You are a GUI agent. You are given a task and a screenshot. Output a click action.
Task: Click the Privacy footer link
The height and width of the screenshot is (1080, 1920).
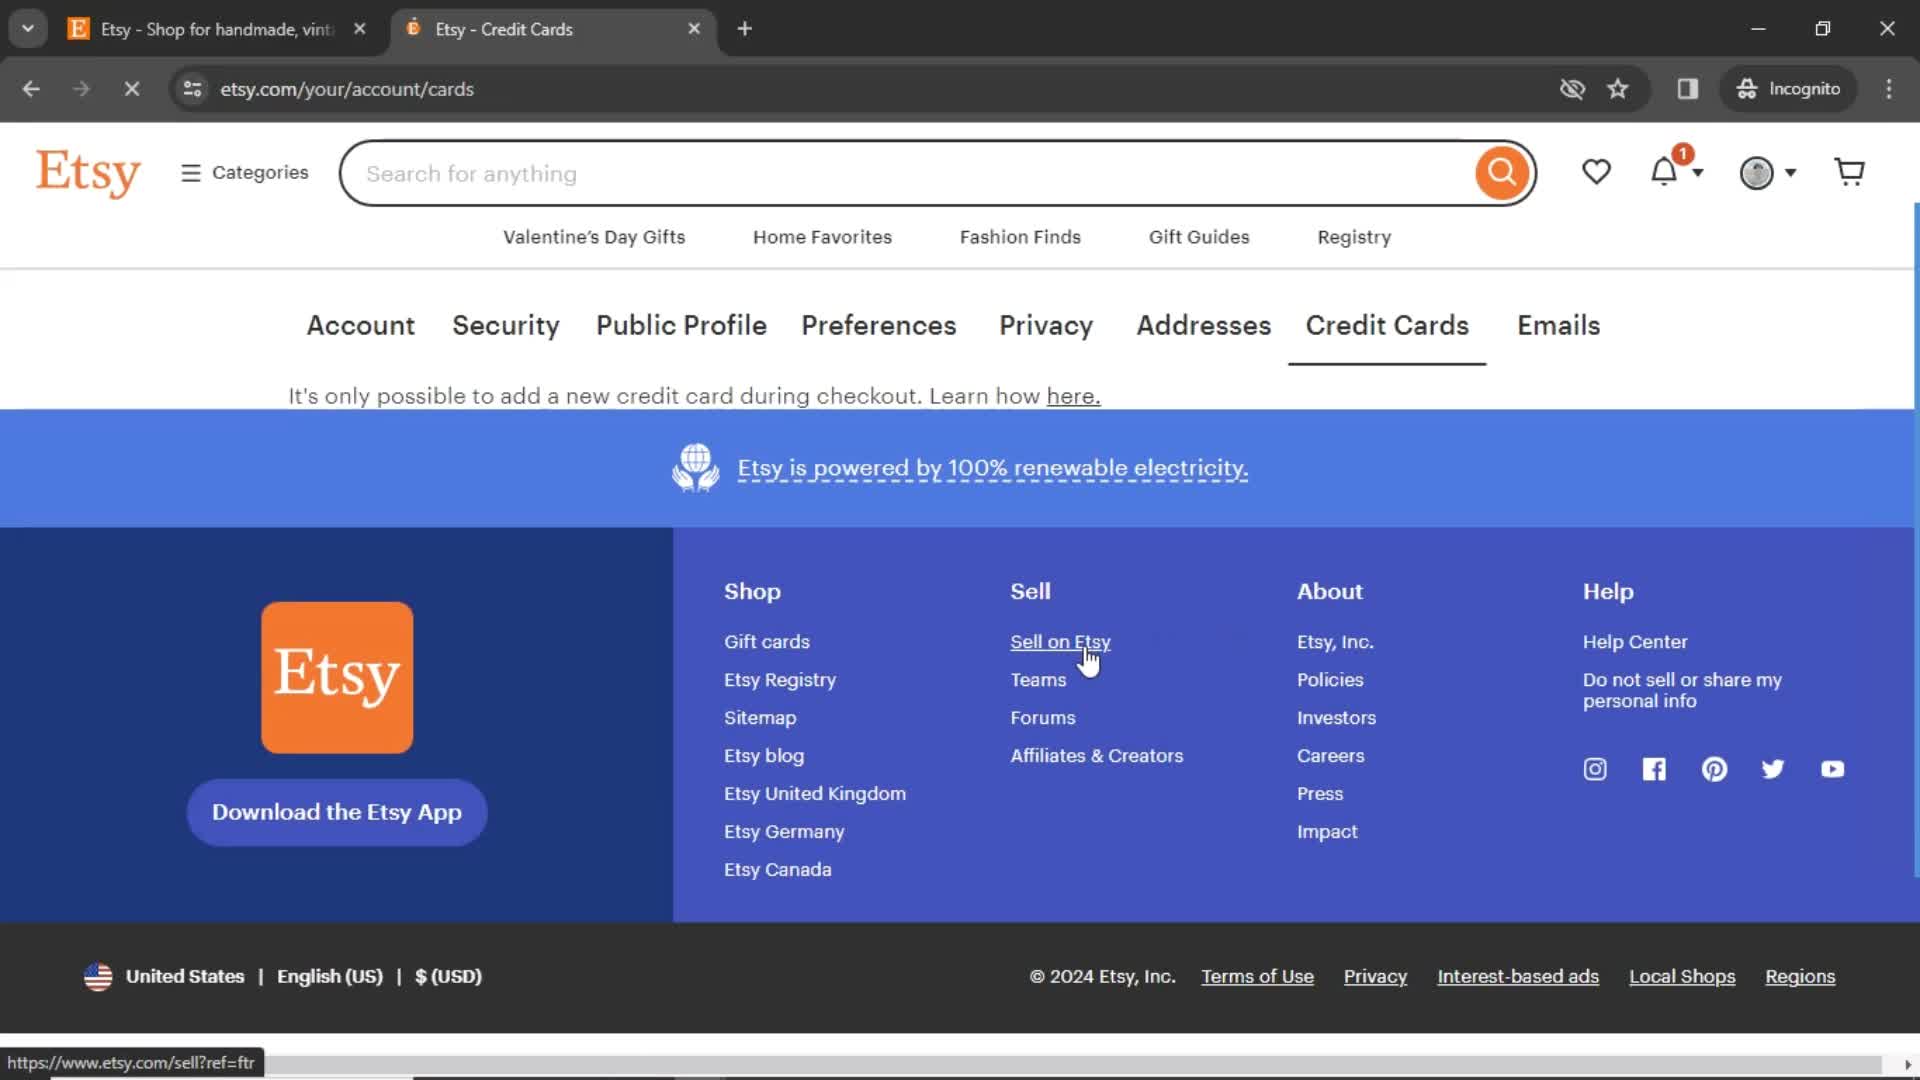click(1375, 976)
